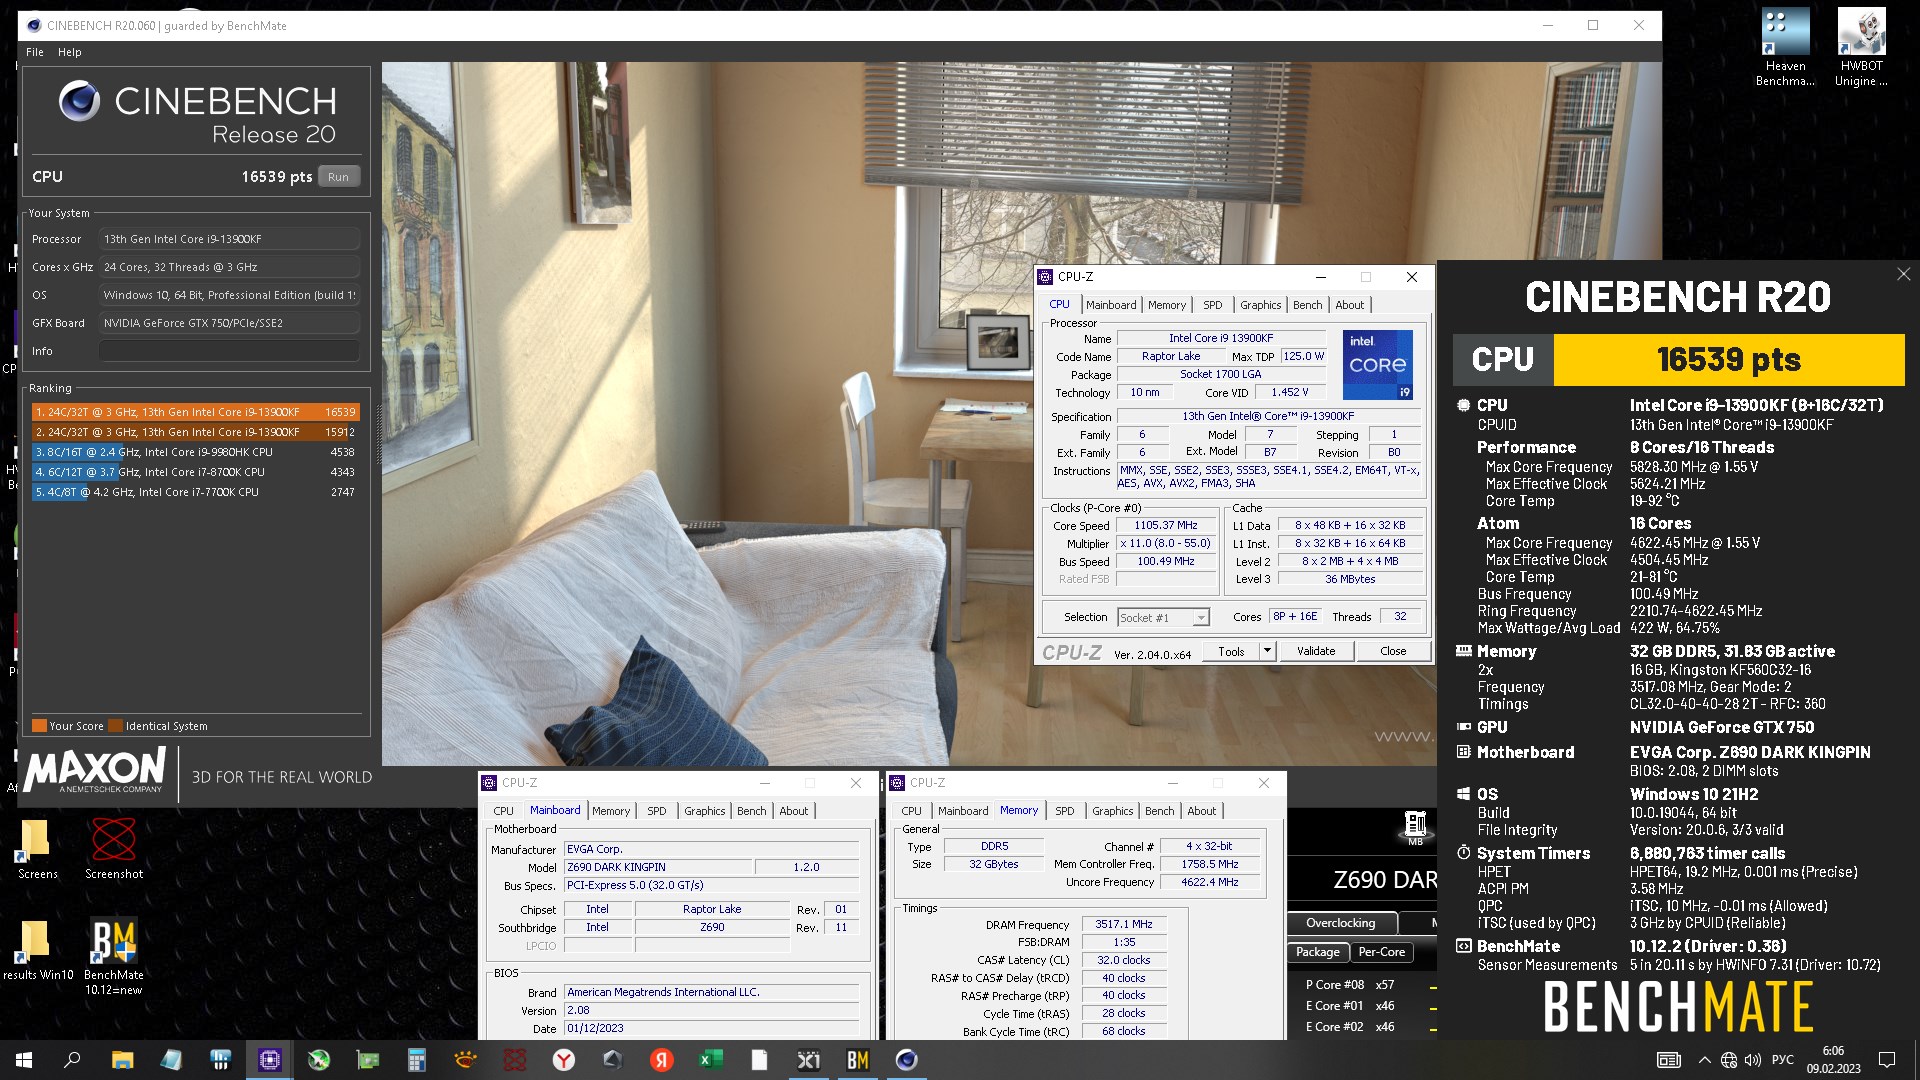Screen dimensions: 1920x1080
Task: Close the BenchMate result overlay
Action: click(1903, 274)
